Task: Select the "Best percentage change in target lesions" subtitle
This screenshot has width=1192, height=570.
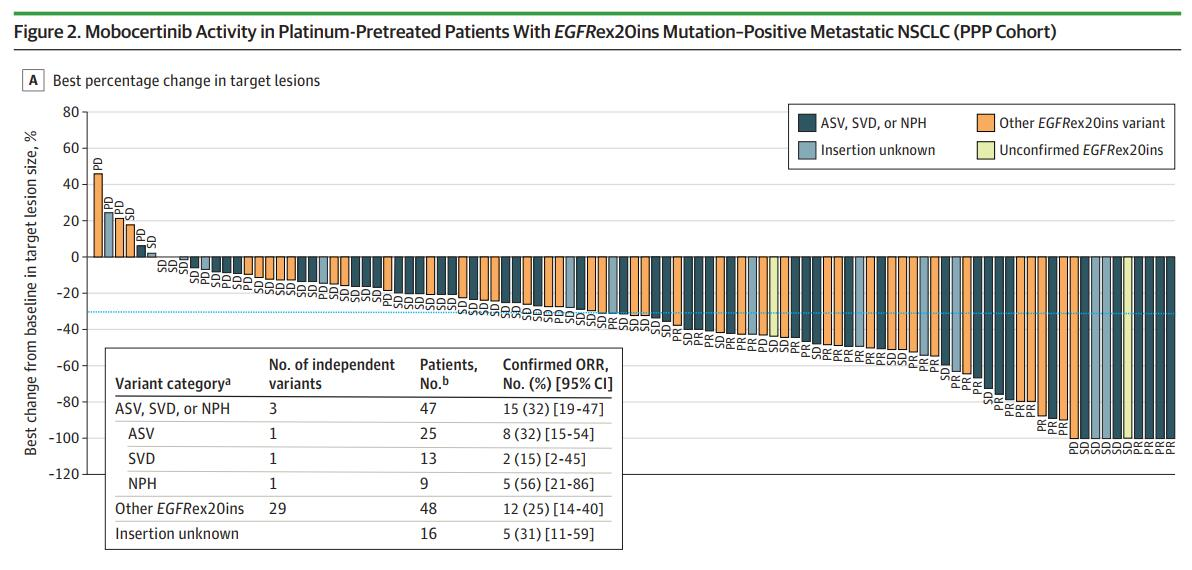Action: click(186, 80)
